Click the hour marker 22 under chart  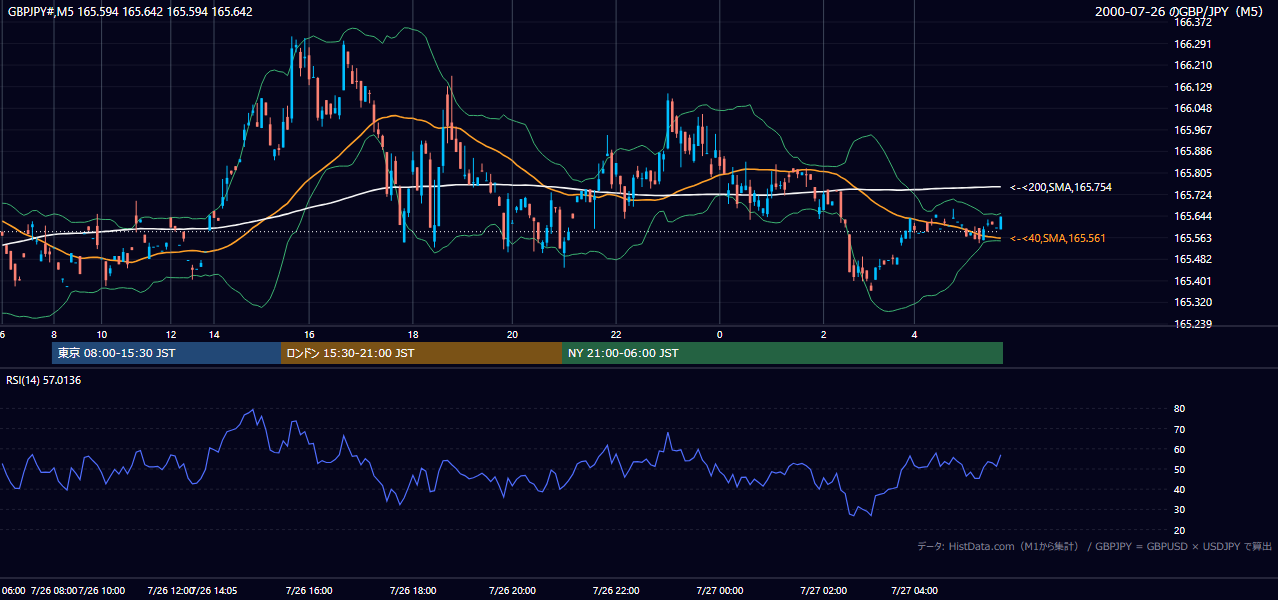[x=617, y=334]
